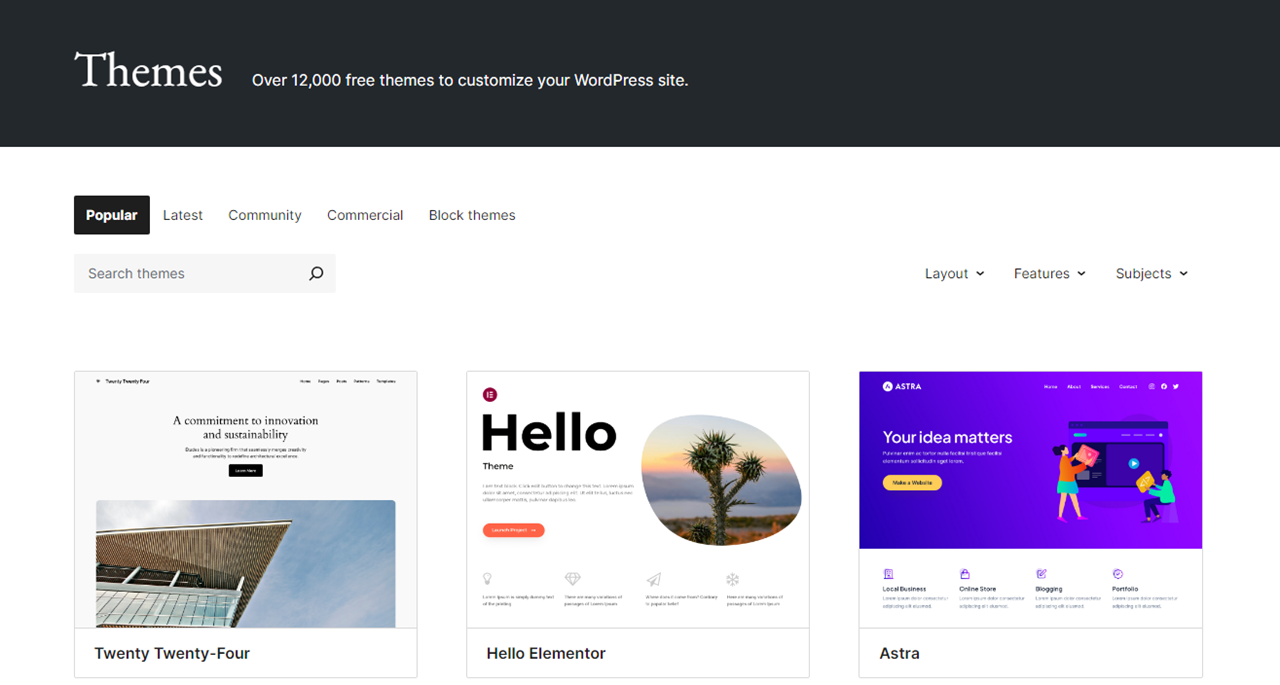The height and width of the screenshot is (685, 1280).
Task: Click the Astra logo in the preview
Action: point(901,386)
